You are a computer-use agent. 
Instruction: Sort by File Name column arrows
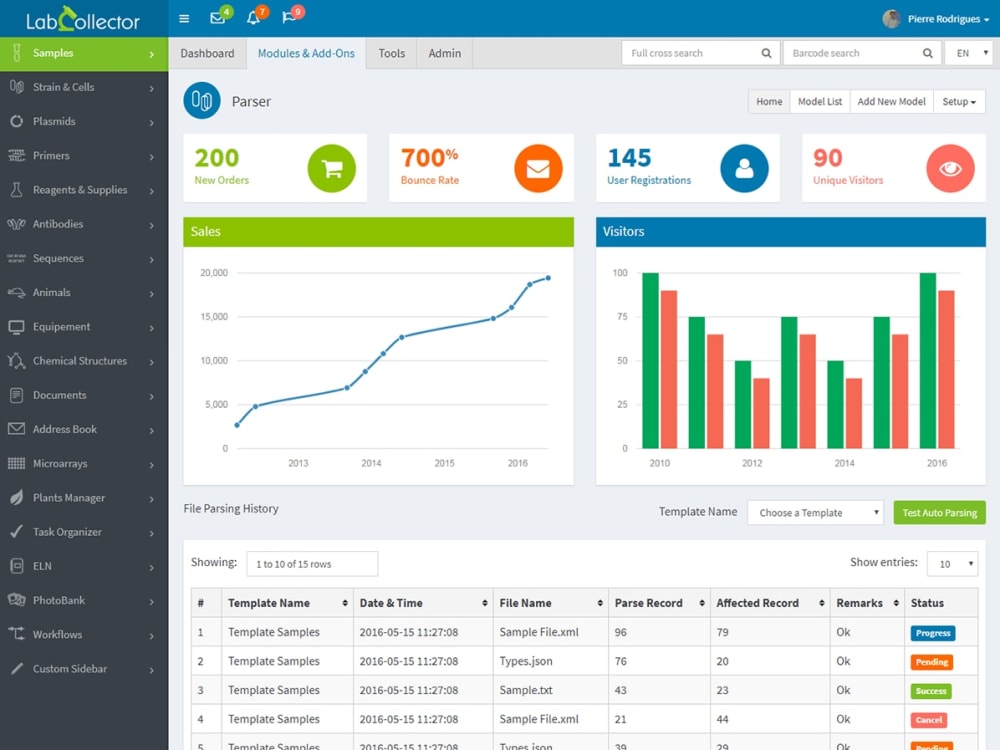[600, 603]
